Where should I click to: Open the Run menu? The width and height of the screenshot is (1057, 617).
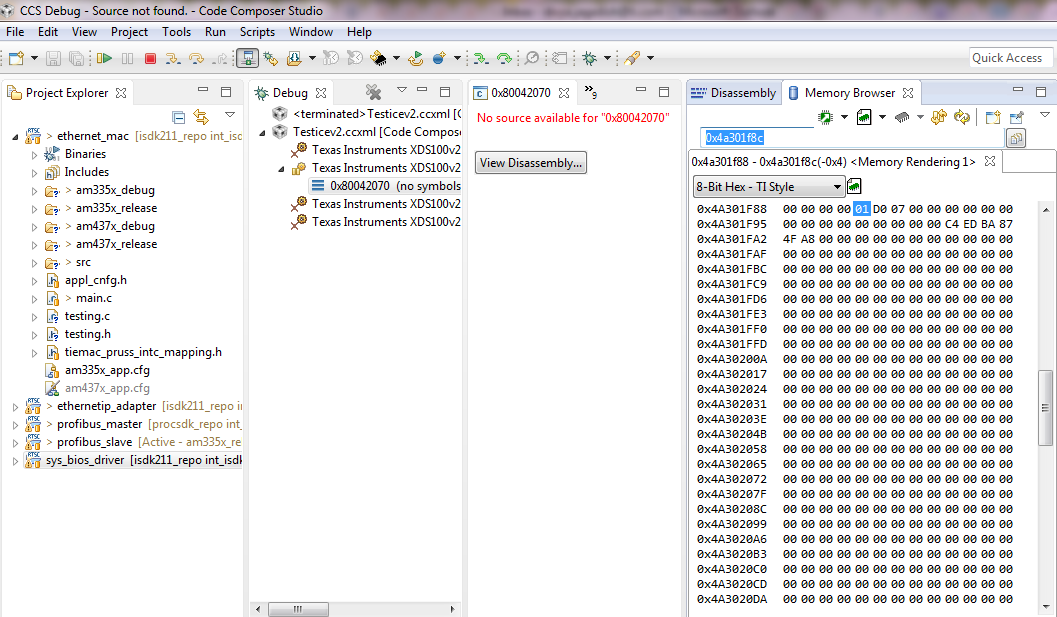(215, 32)
